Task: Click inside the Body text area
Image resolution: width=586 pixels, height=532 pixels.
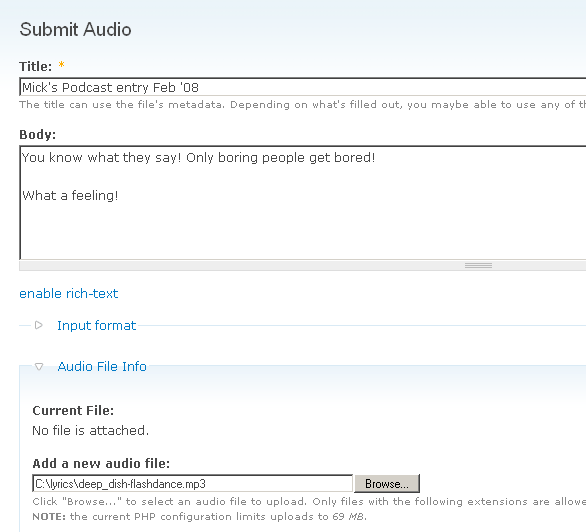Action: point(303,203)
